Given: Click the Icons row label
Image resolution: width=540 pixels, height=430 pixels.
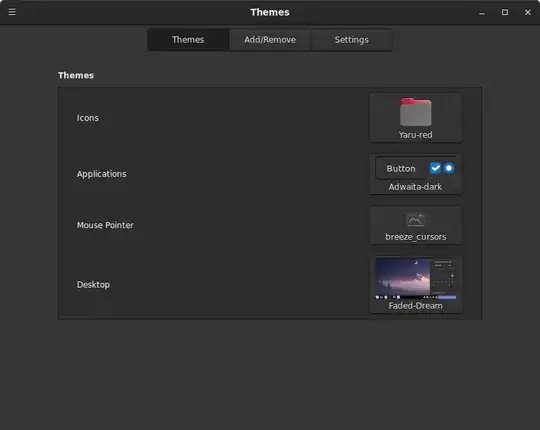Looking at the screenshot, I should click(87, 118).
